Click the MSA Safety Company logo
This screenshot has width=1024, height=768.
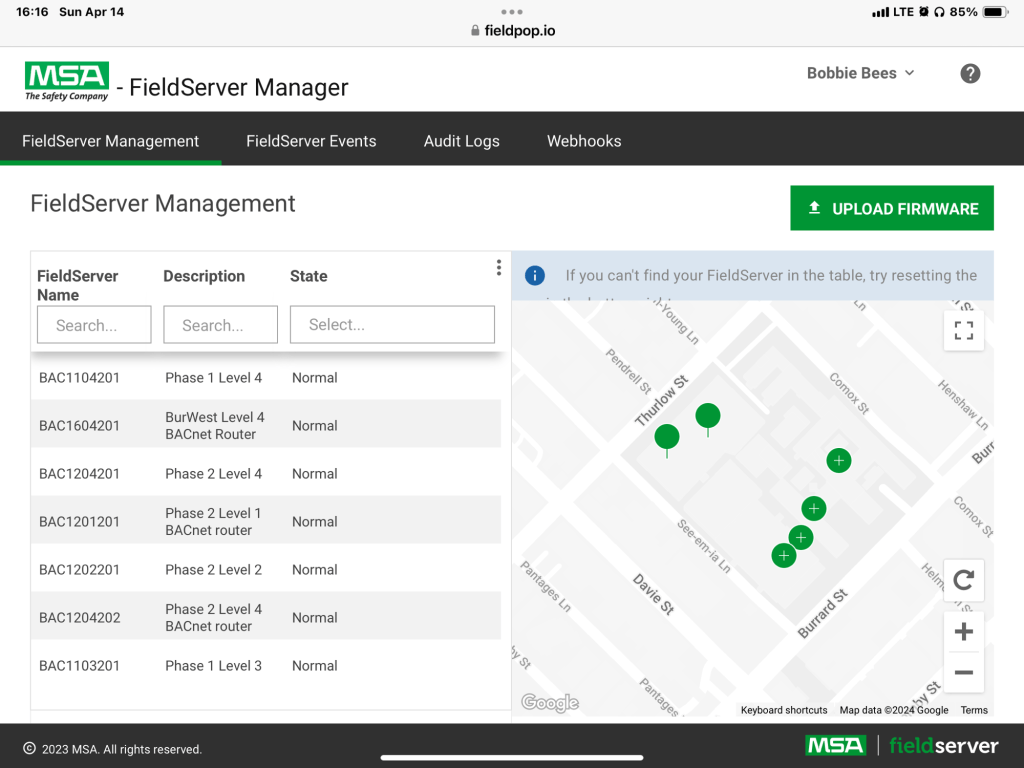[67, 81]
